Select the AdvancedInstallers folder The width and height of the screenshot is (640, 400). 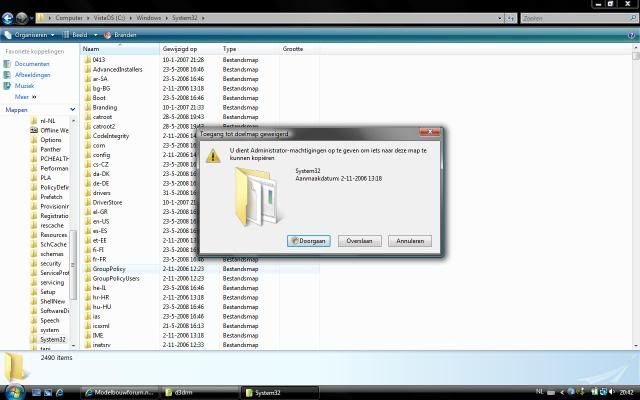click(117, 69)
